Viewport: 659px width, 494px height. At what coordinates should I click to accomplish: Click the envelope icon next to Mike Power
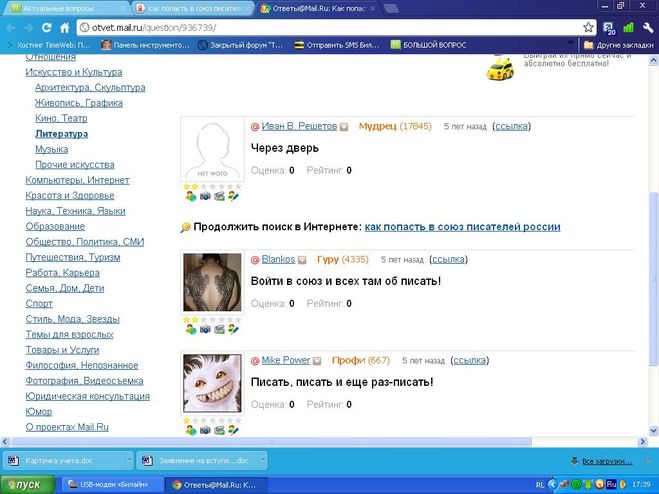point(318,360)
